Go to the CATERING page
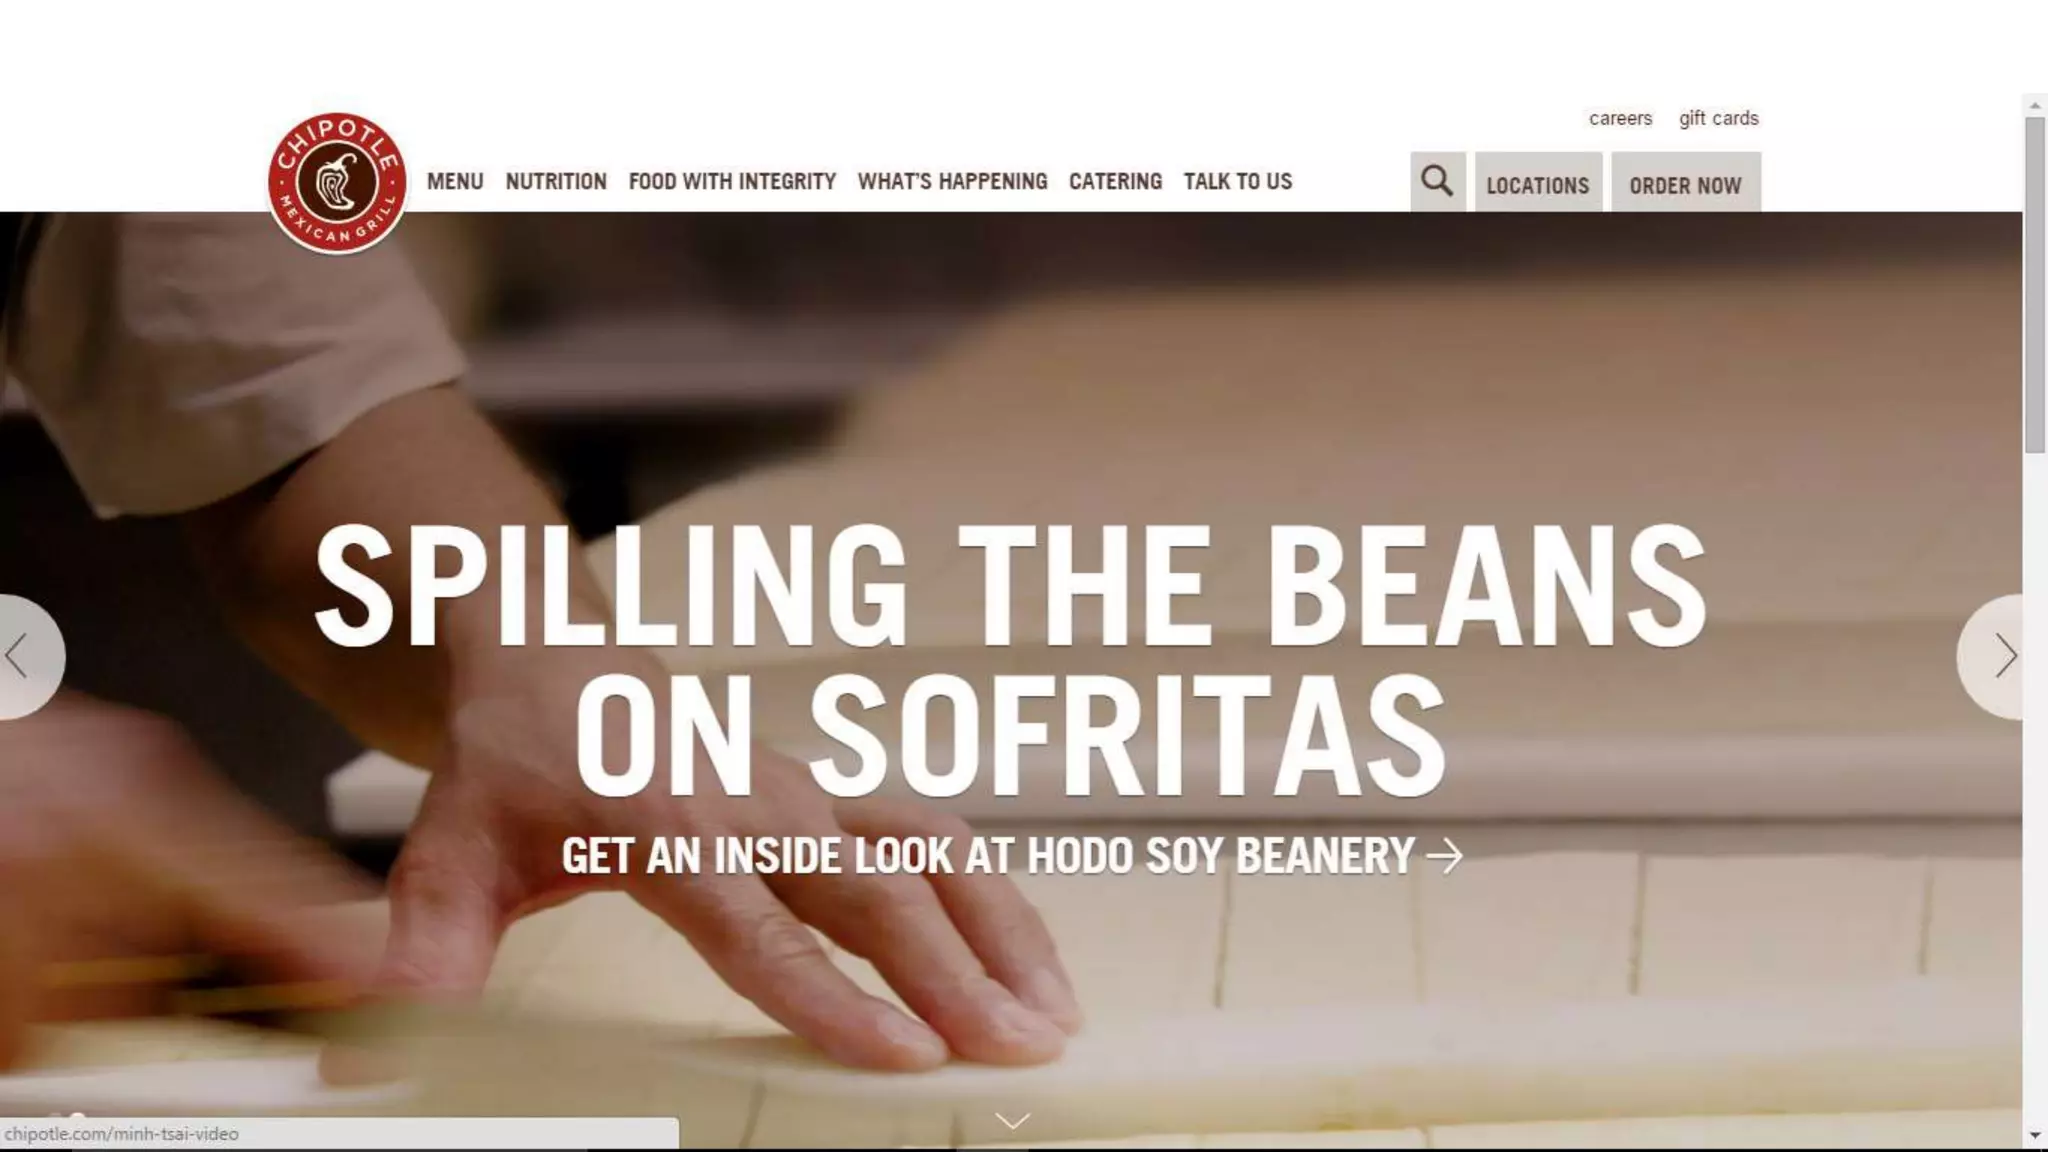 click(x=1115, y=182)
